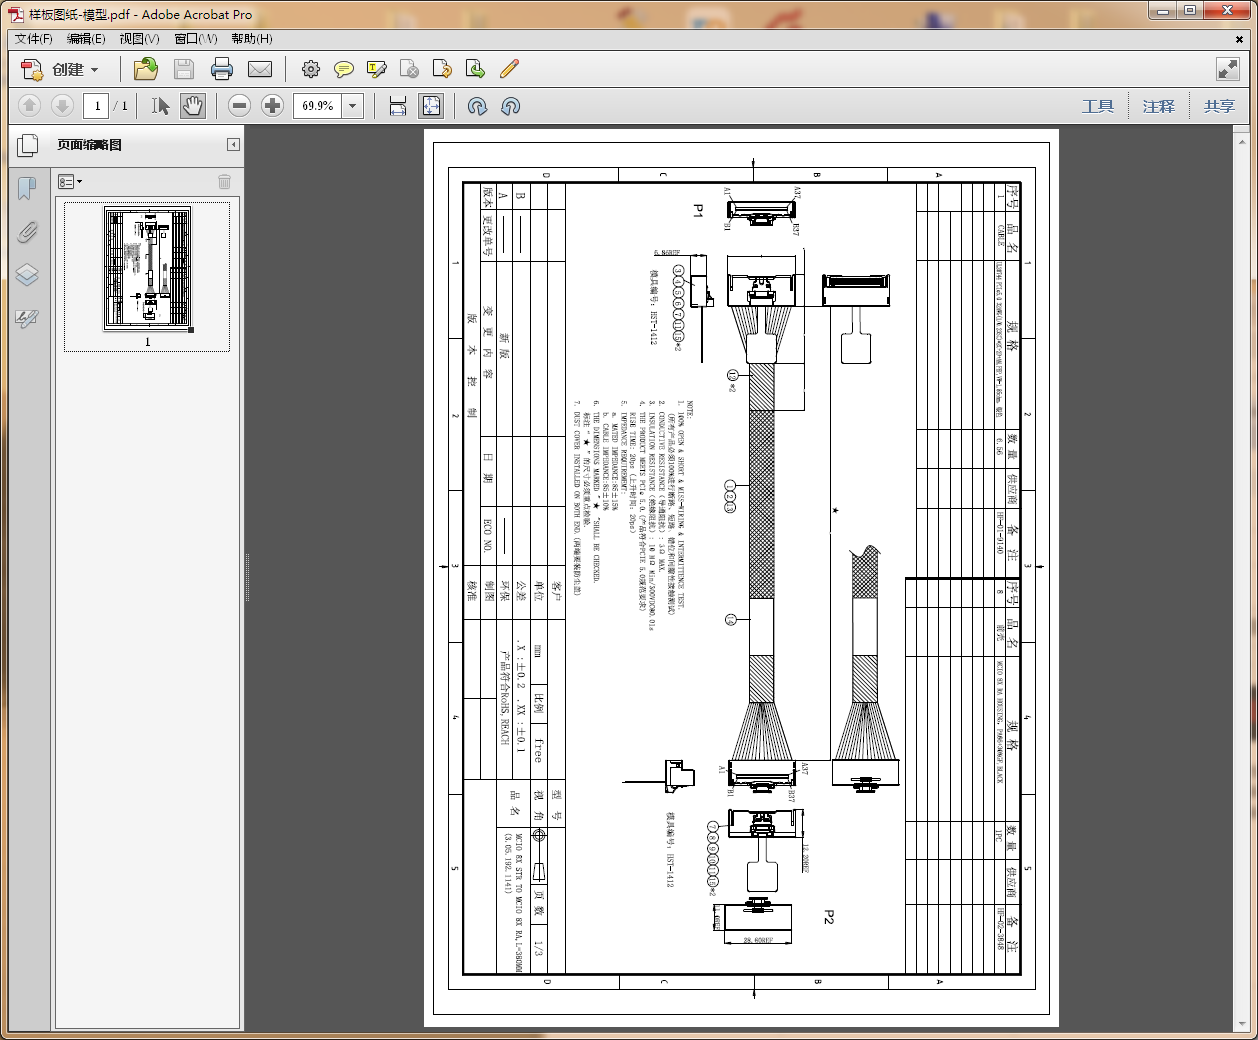Click the email envelope icon
The width and height of the screenshot is (1258, 1040).
click(x=260, y=69)
